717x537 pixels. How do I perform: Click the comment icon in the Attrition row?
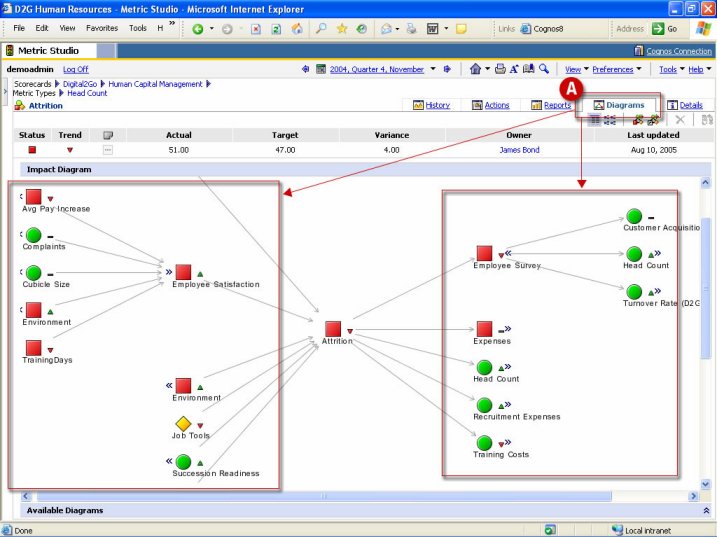click(x=108, y=150)
